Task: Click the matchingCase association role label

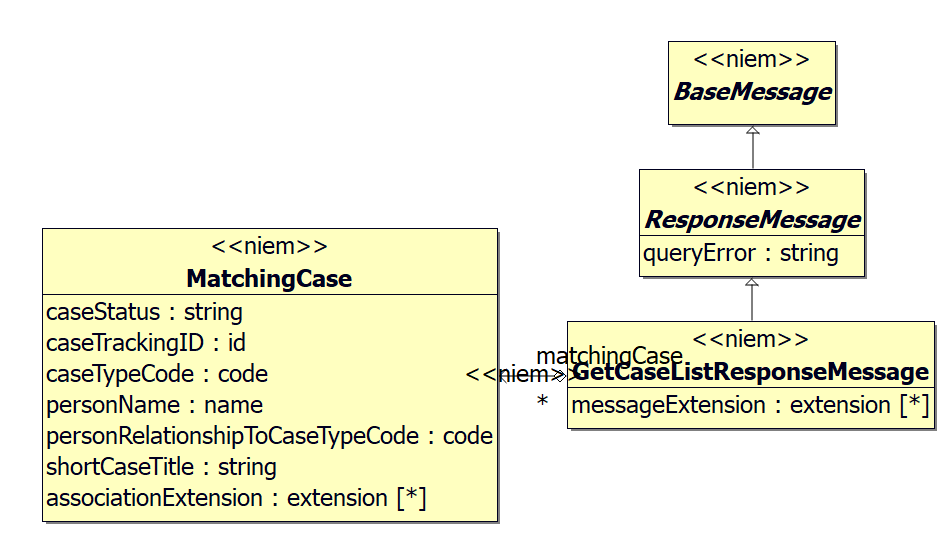Action: pos(609,356)
